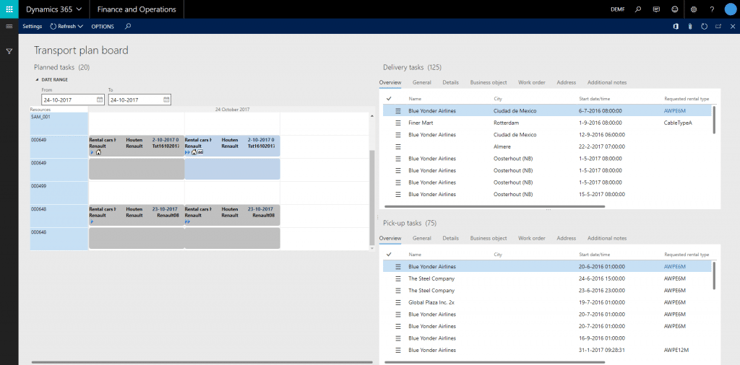
Task: Show the filter pane funnel icon
Action: point(9,51)
